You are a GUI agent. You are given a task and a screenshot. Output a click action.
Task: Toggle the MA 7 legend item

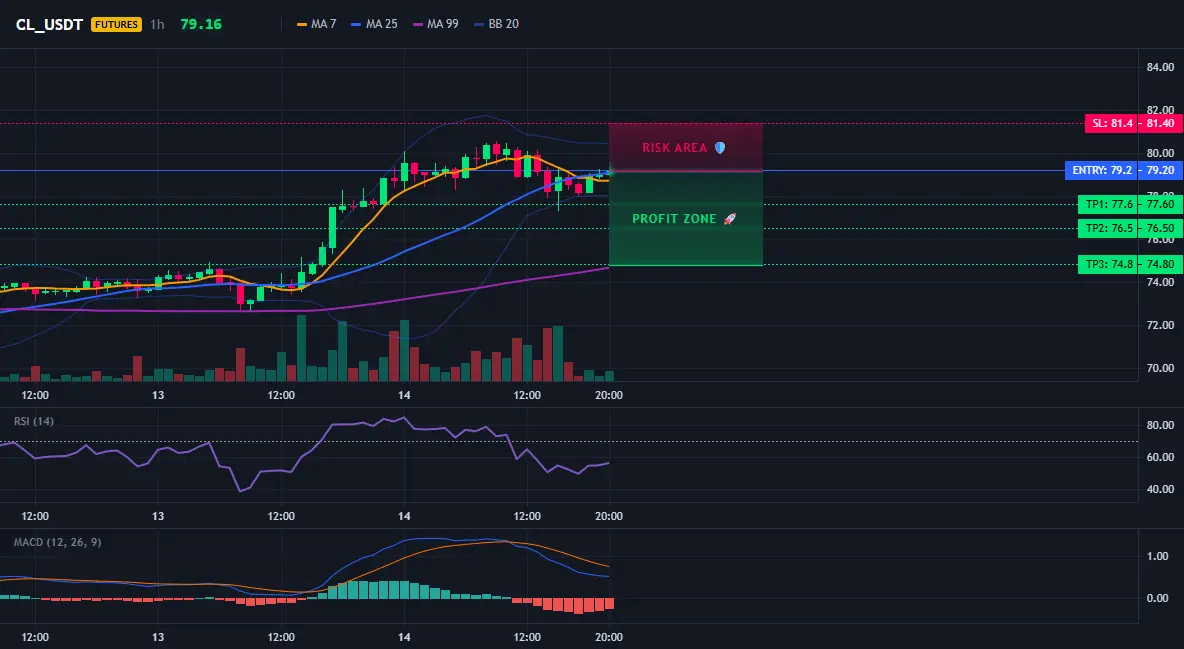coord(317,24)
